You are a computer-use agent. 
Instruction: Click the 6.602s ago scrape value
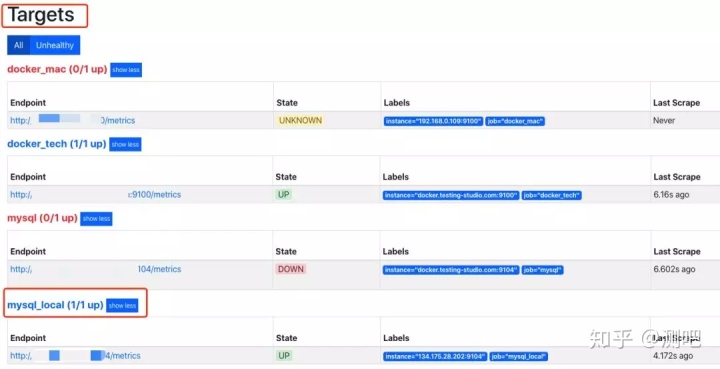(x=674, y=269)
